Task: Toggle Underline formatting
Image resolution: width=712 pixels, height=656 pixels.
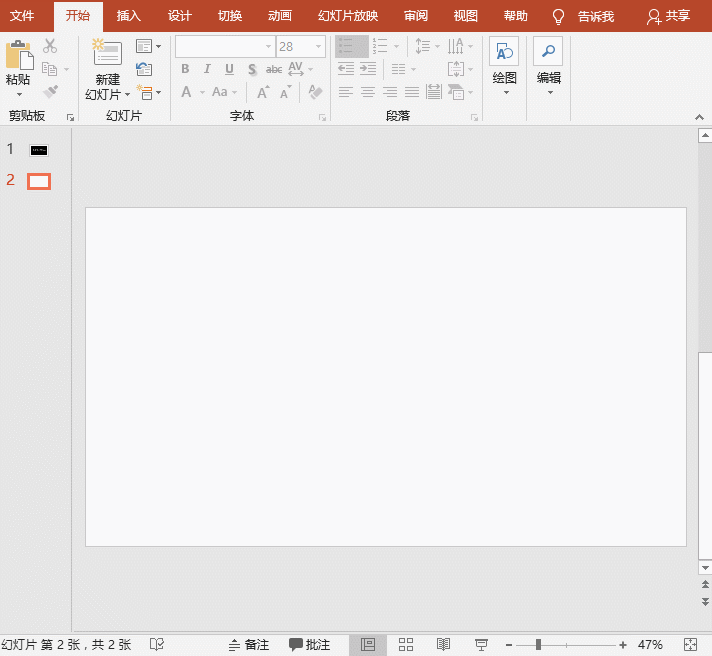Action: [229, 69]
